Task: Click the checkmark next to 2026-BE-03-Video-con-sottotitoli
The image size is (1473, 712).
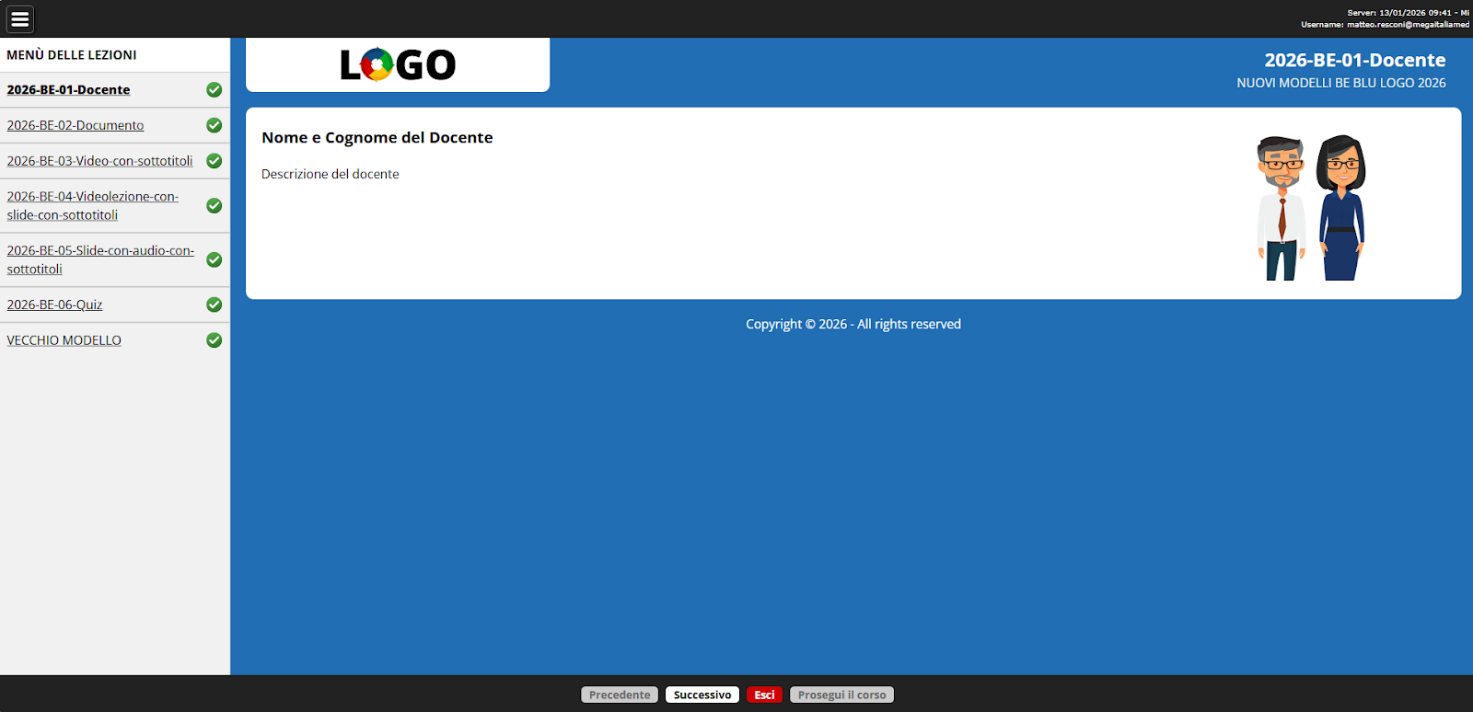Action: (x=214, y=160)
